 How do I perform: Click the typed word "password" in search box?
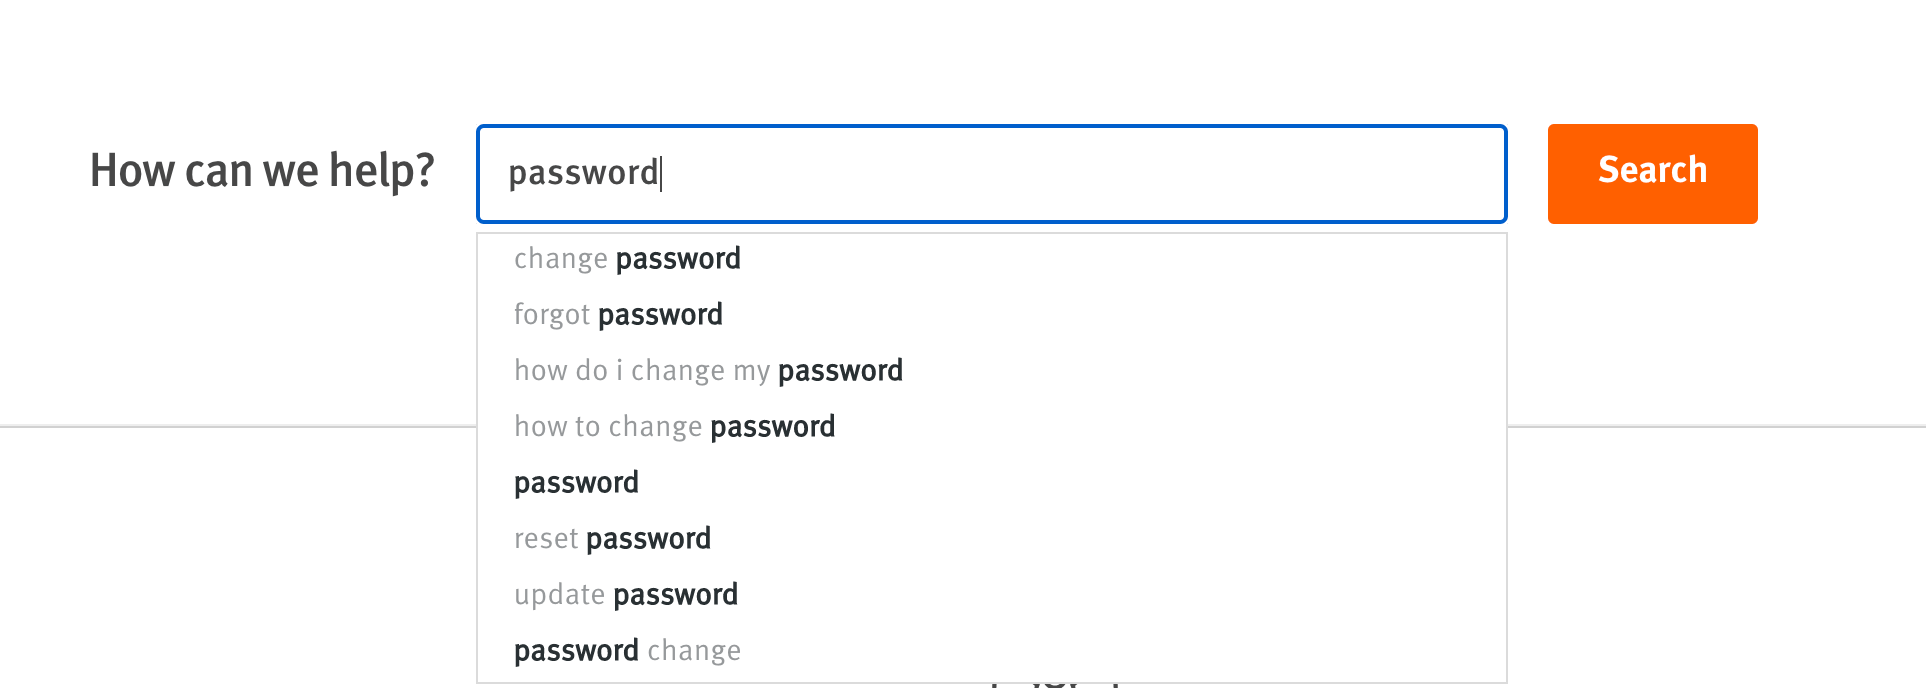[583, 173]
